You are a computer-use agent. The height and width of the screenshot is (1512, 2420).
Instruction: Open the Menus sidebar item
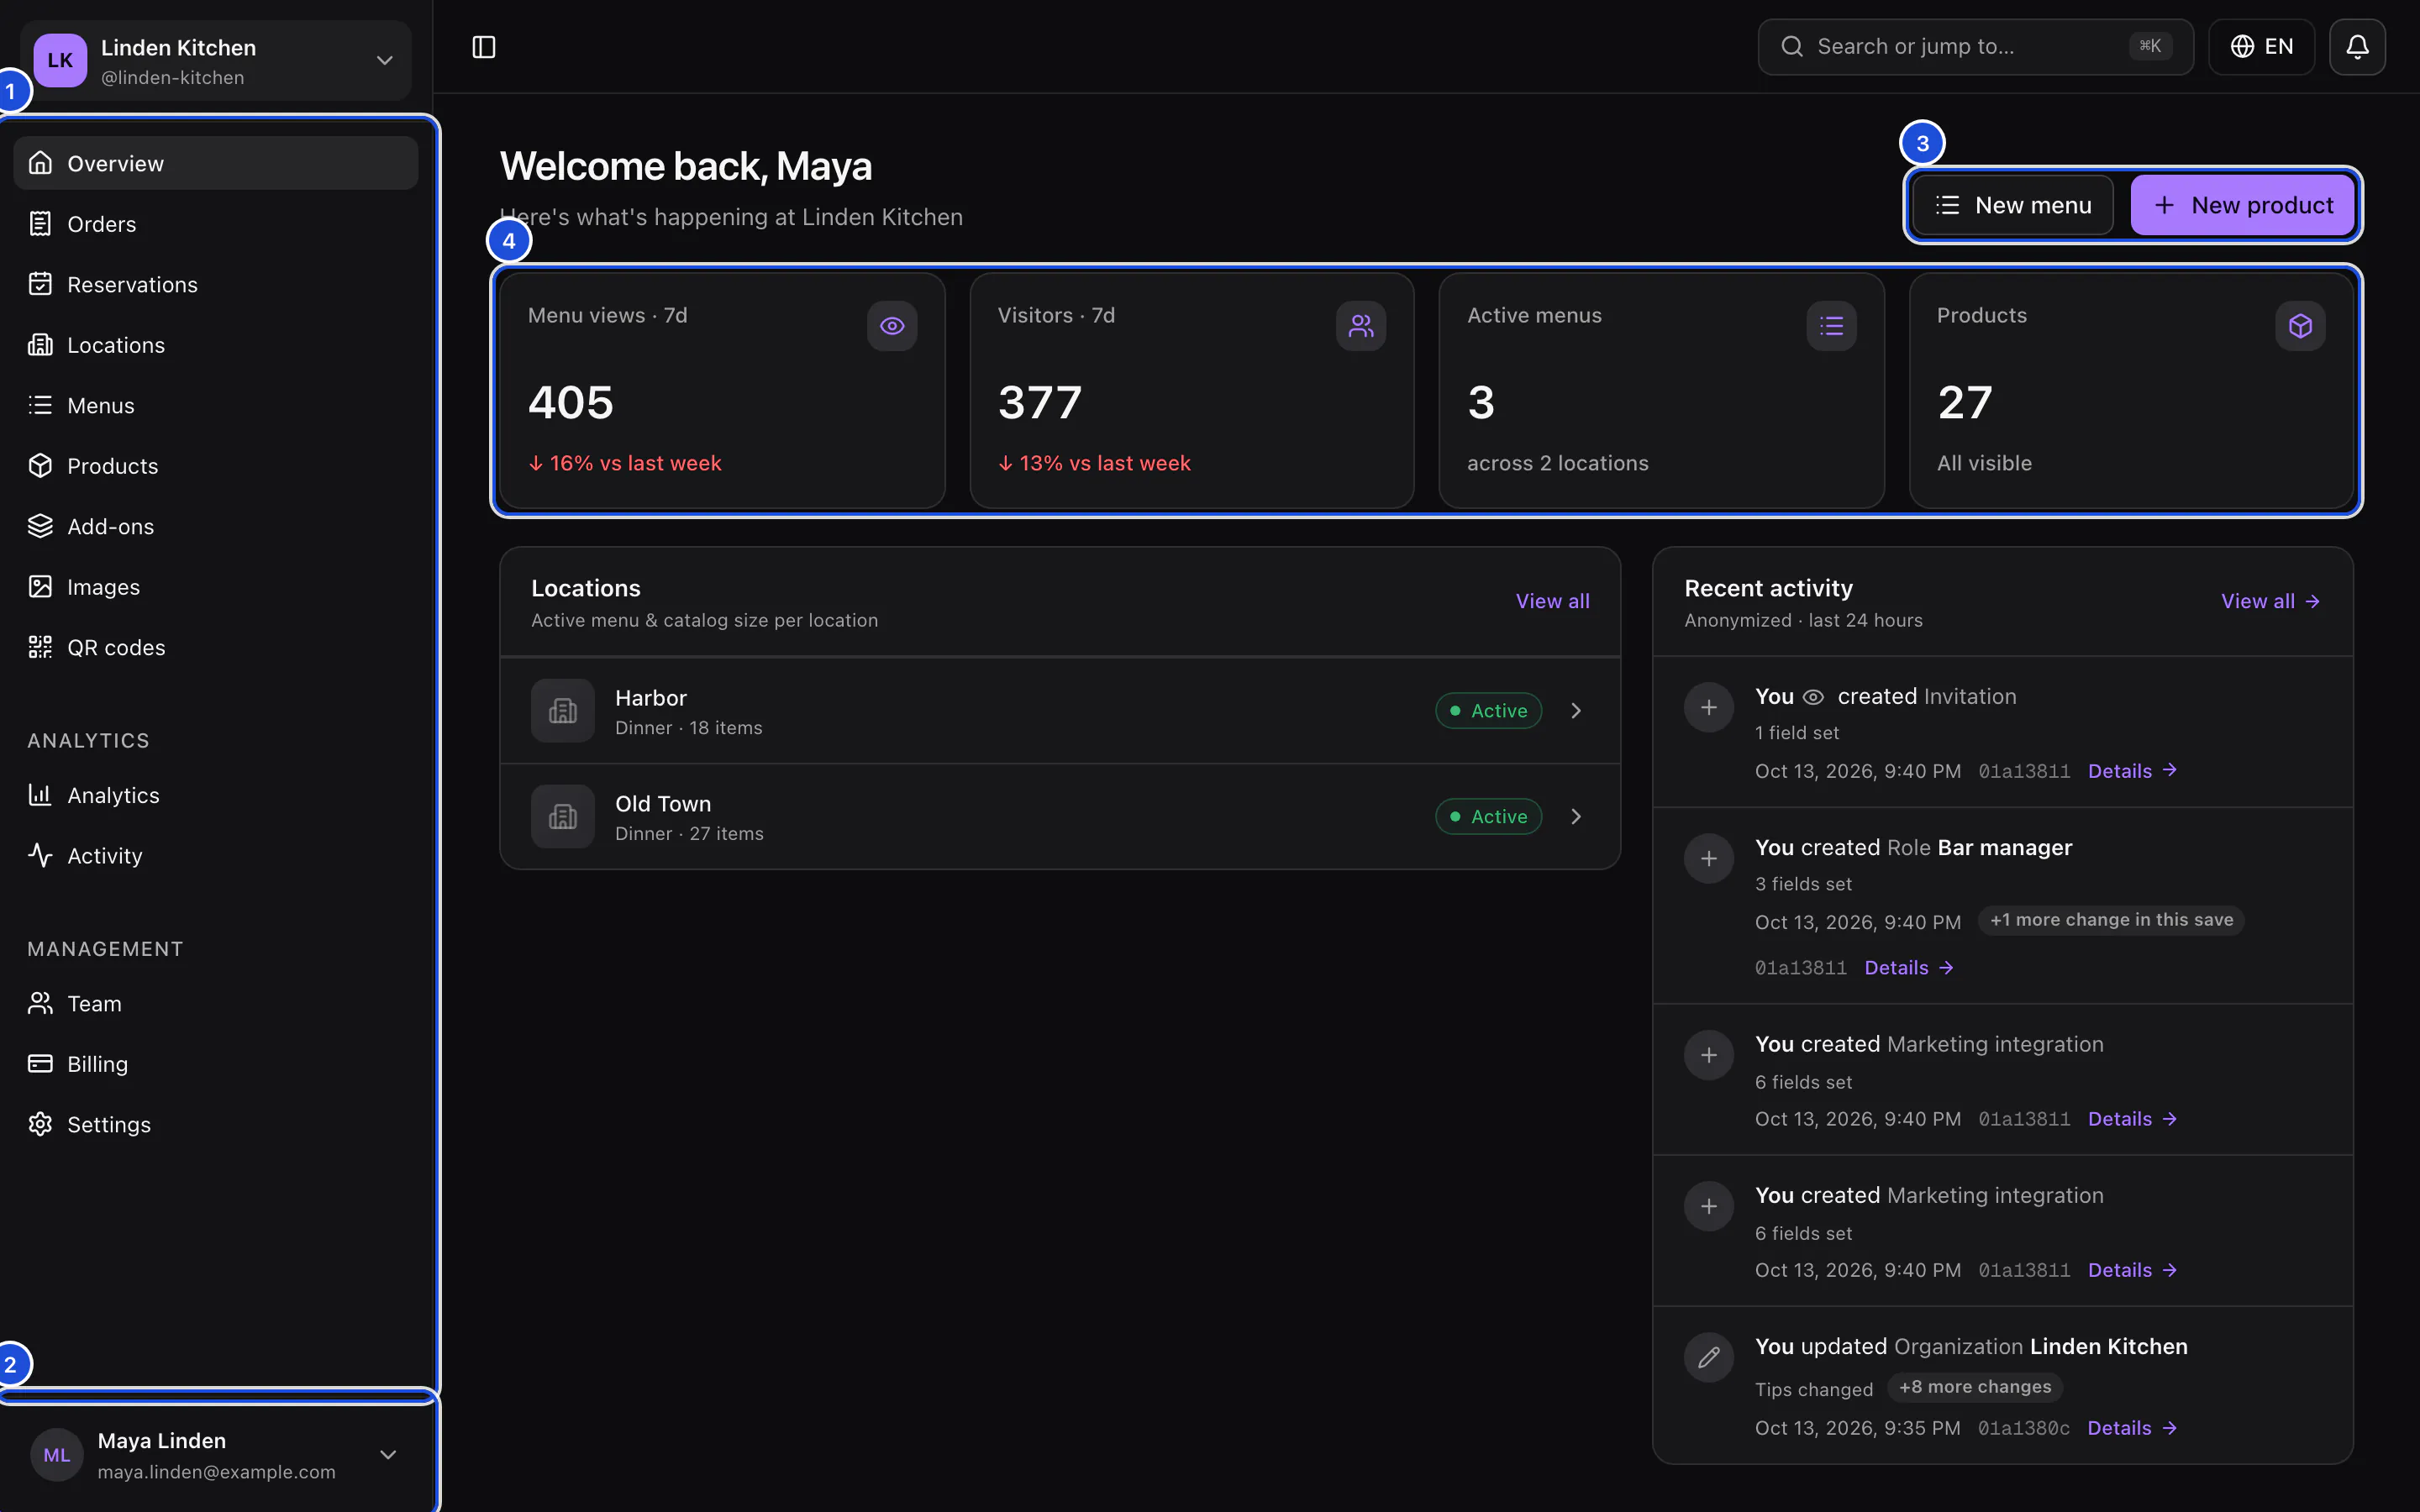tap(216, 405)
